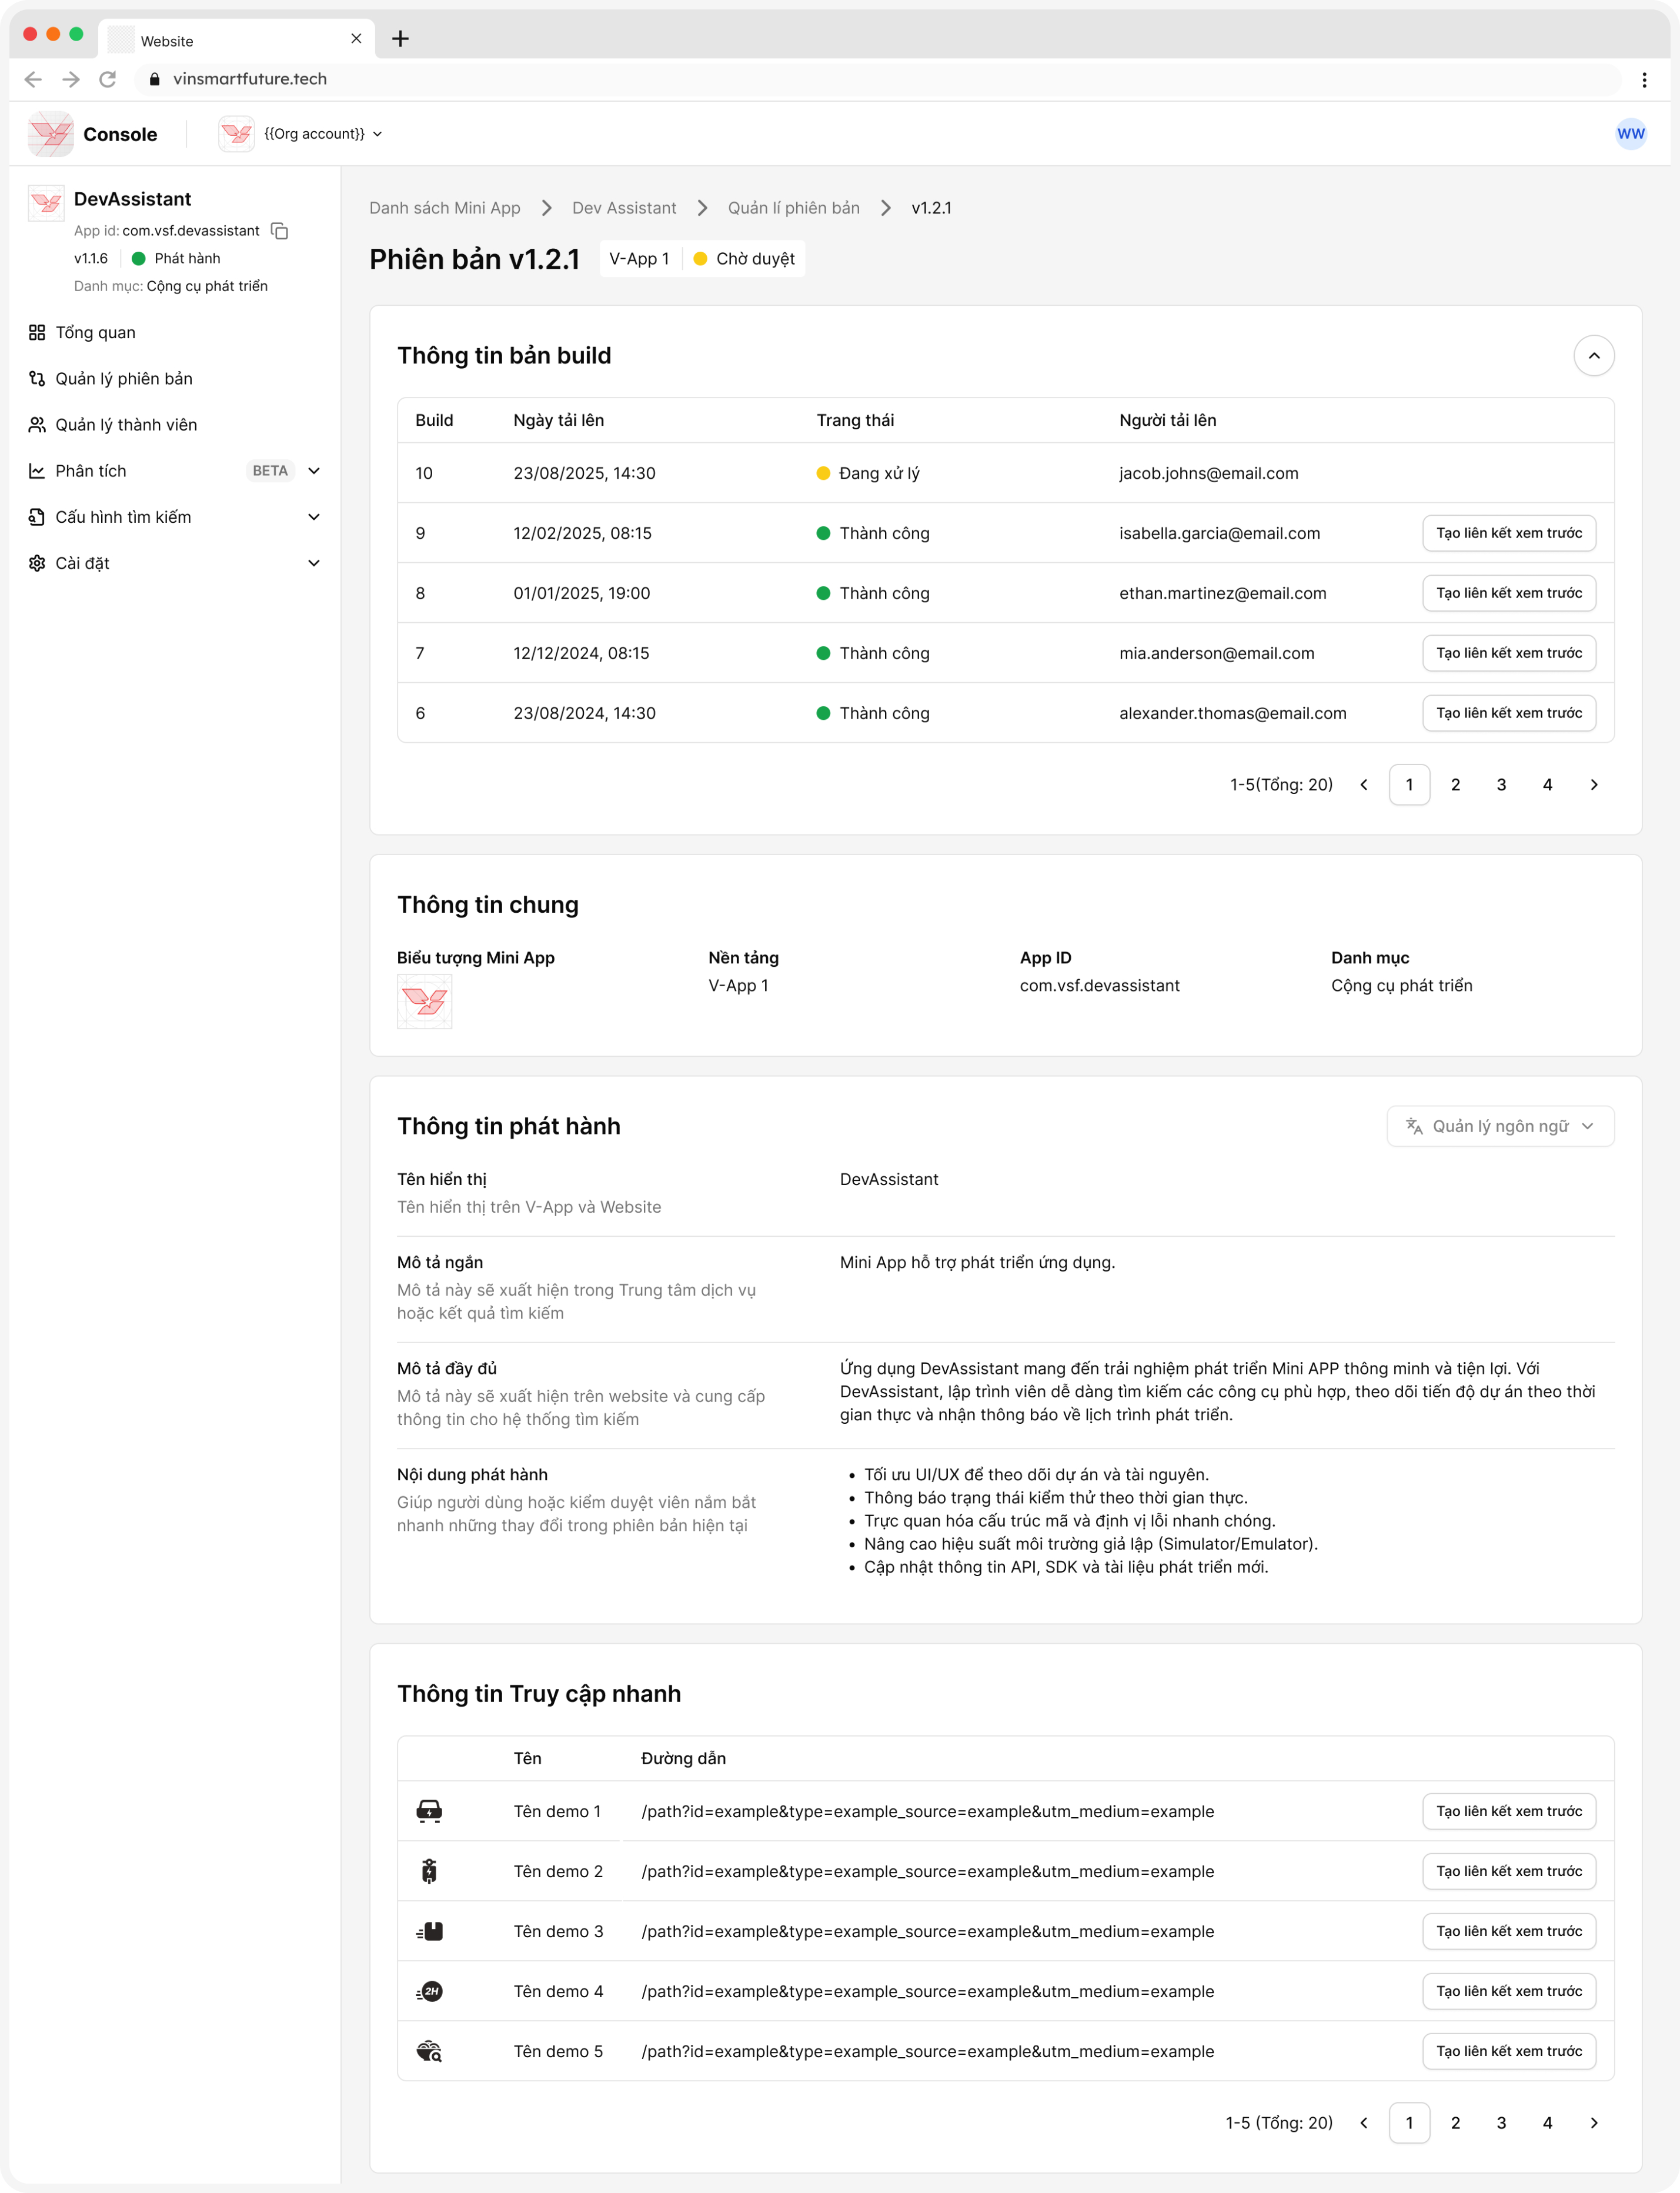Click the Đang xử lý status text
The height and width of the screenshot is (2193, 1680).
coord(879,473)
